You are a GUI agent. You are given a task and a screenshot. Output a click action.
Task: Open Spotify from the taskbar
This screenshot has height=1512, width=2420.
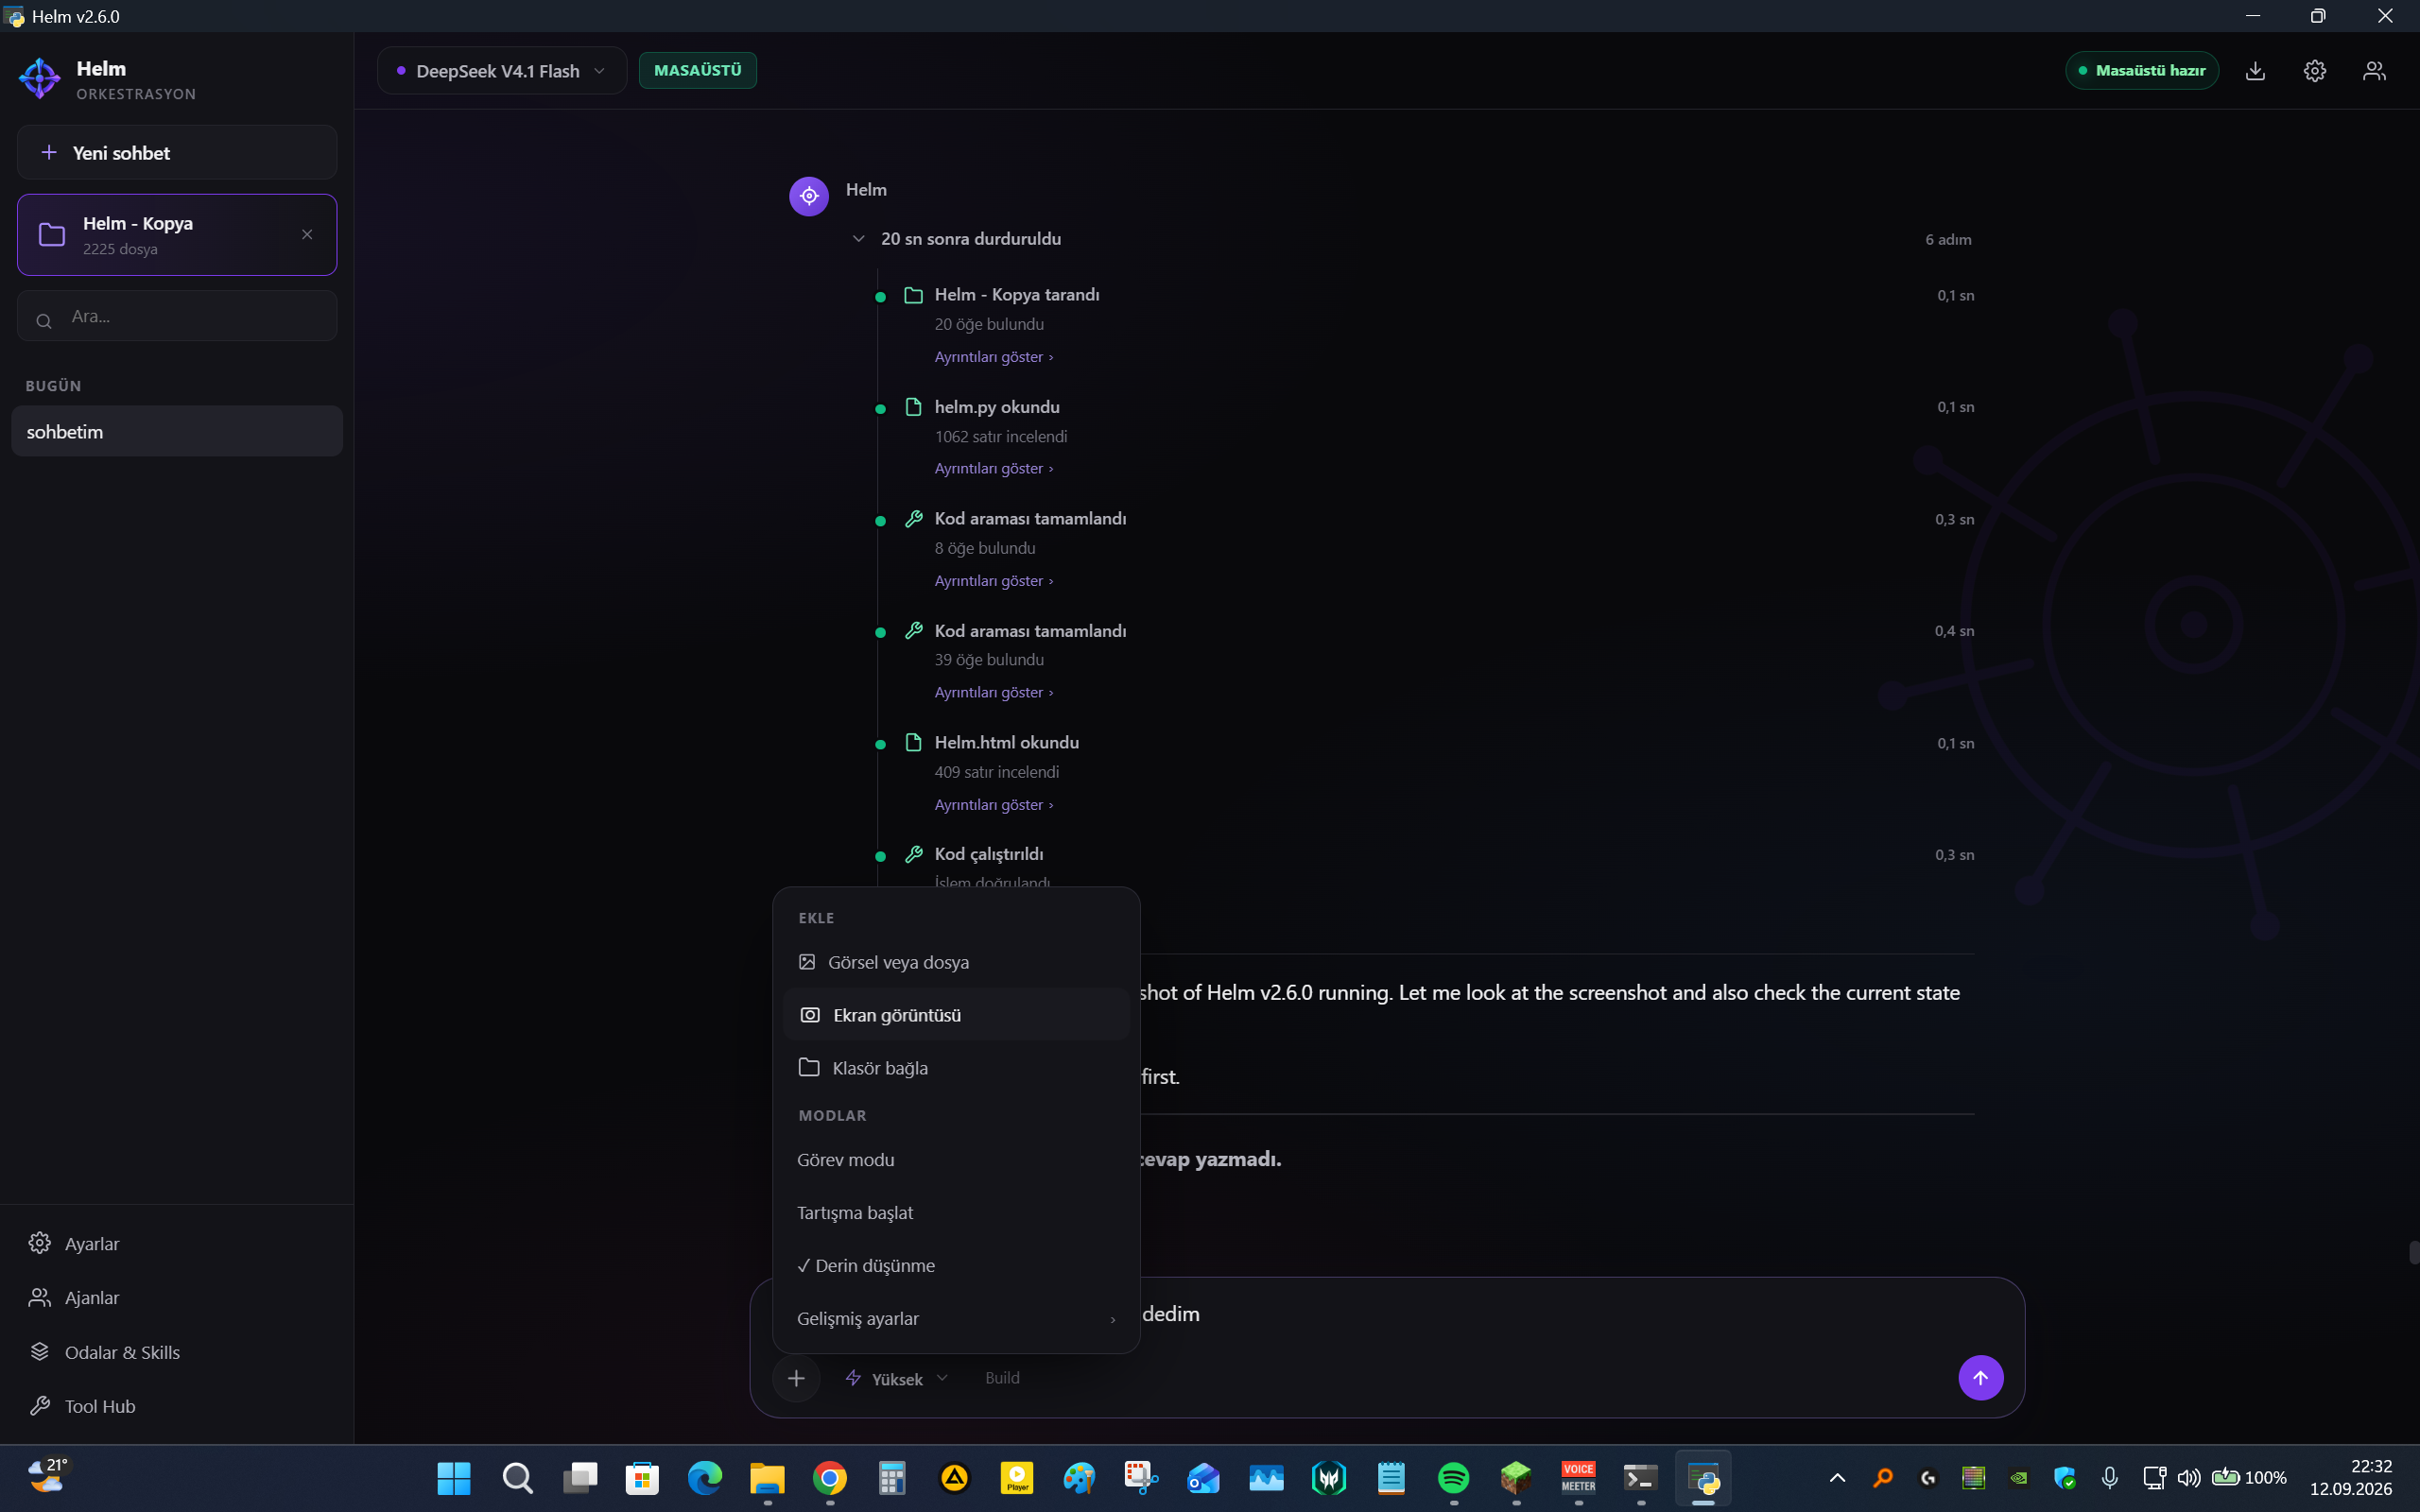pos(1453,1478)
